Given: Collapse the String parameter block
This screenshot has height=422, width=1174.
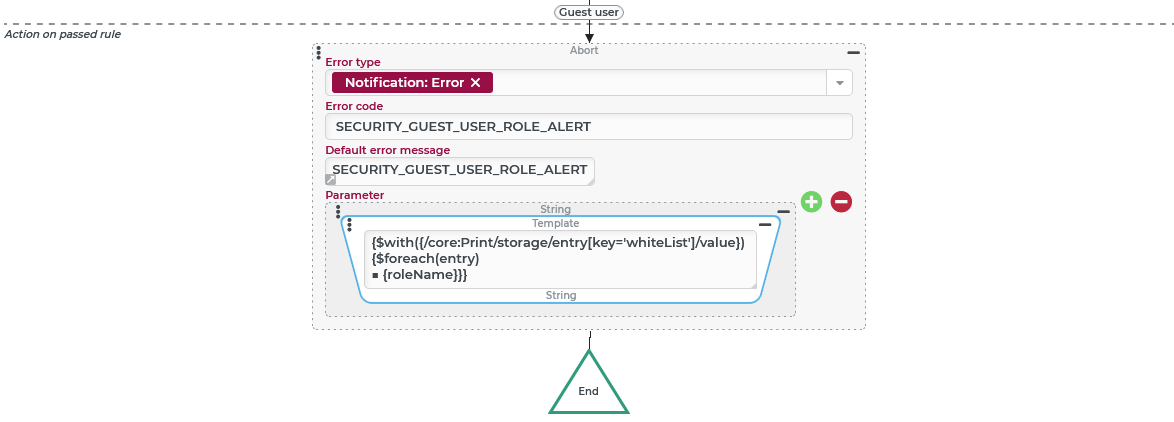Looking at the screenshot, I should 783,212.
